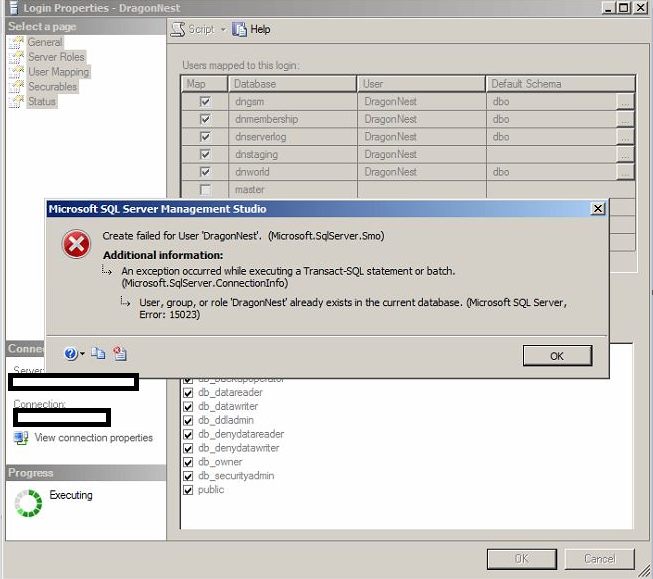
Task: Check the master database map checkbox
Action: [x=205, y=190]
